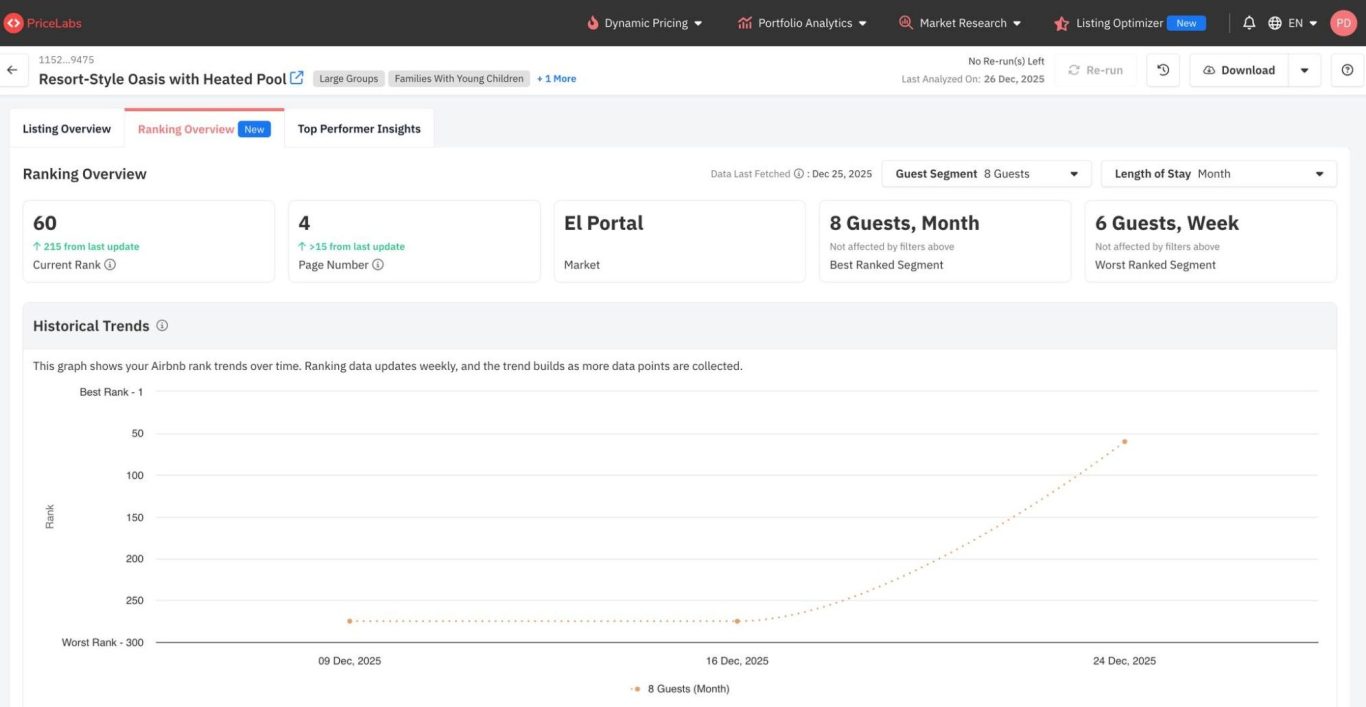Click the PriceLabs logo icon
Viewport: 1366px width, 707px height.
(x=13, y=23)
